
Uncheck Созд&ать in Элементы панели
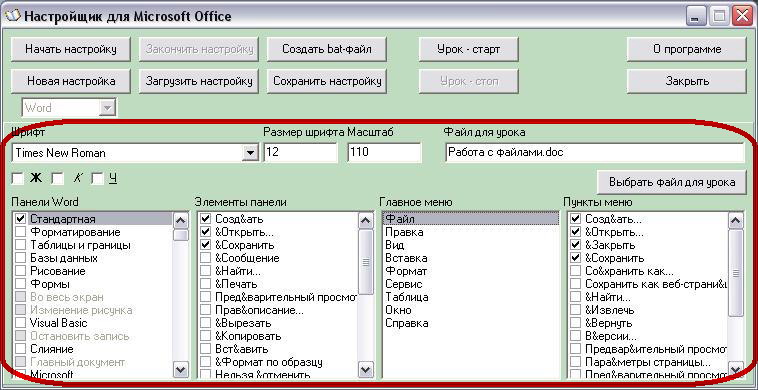(x=205, y=219)
